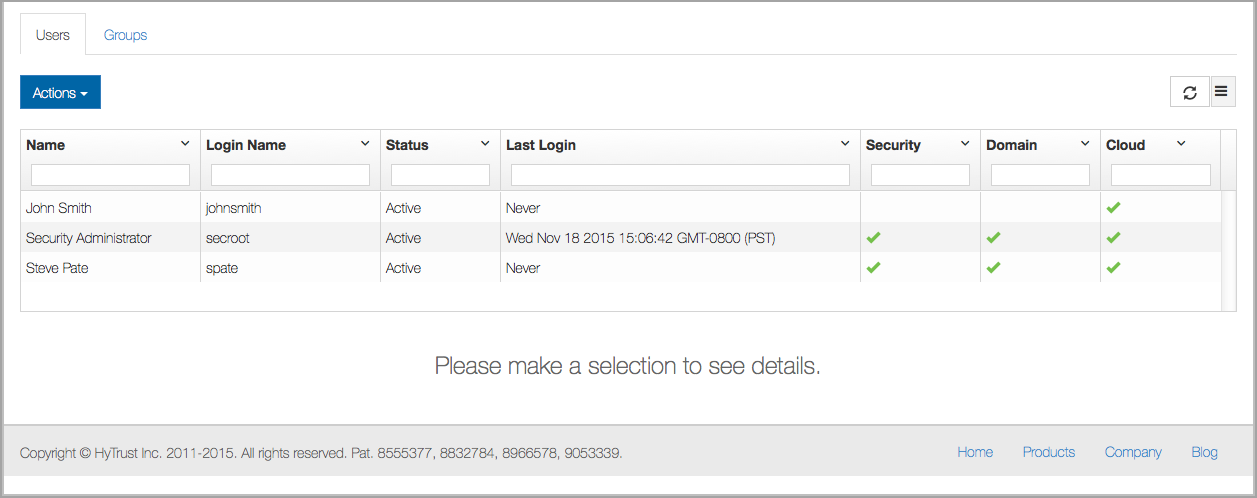This screenshot has height=498, width=1257.
Task: Switch to the Groups tab
Action: pyautogui.click(x=125, y=35)
